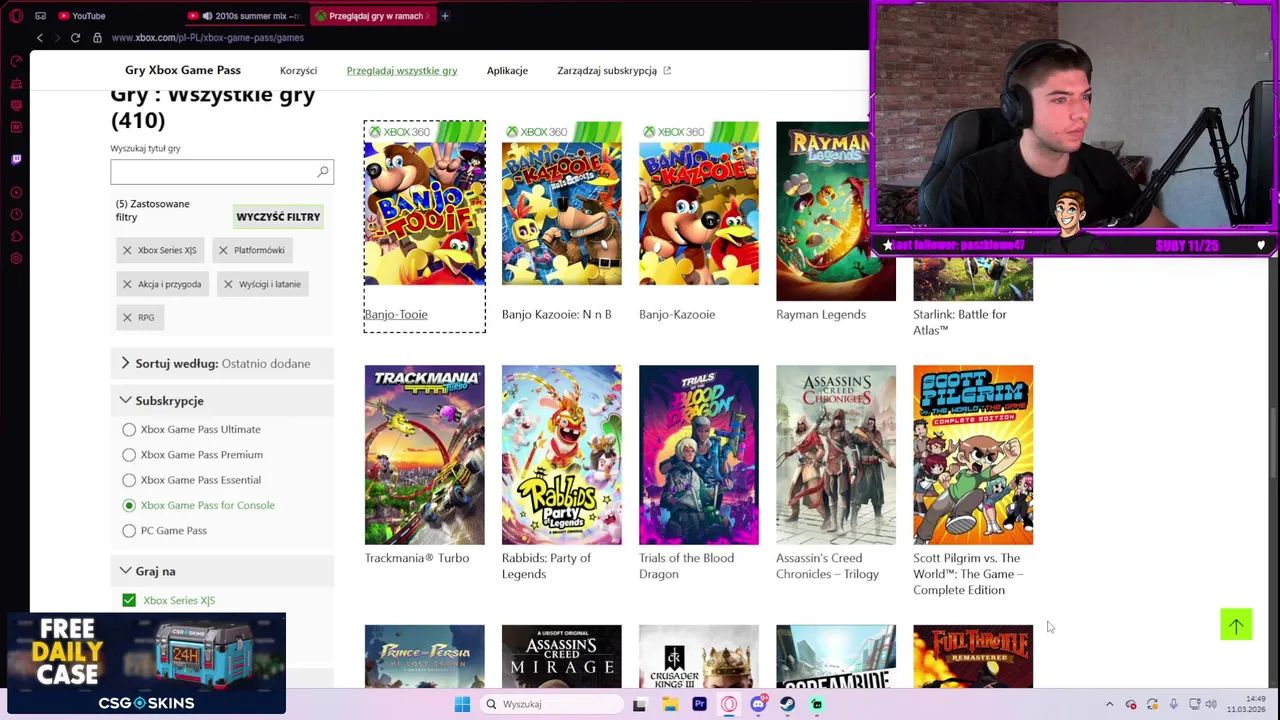Open Zarządzaj subskrypcją external link
Image resolution: width=1280 pixels, height=720 pixels.
(x=614, y=71)
